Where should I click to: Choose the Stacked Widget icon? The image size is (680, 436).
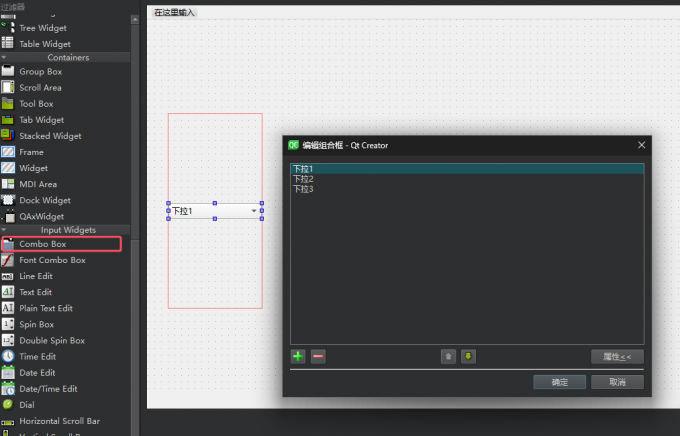pos(8,136)
